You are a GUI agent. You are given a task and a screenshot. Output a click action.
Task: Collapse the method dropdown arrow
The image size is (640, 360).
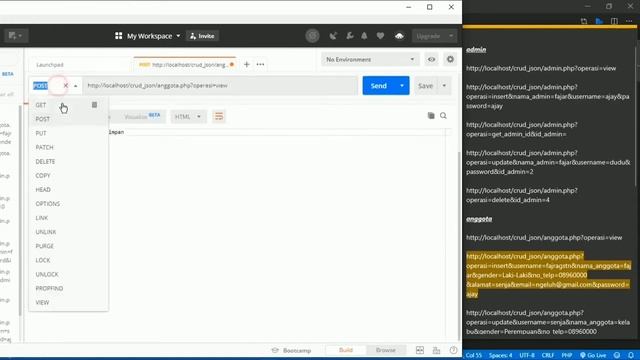[x=76, y=86]
